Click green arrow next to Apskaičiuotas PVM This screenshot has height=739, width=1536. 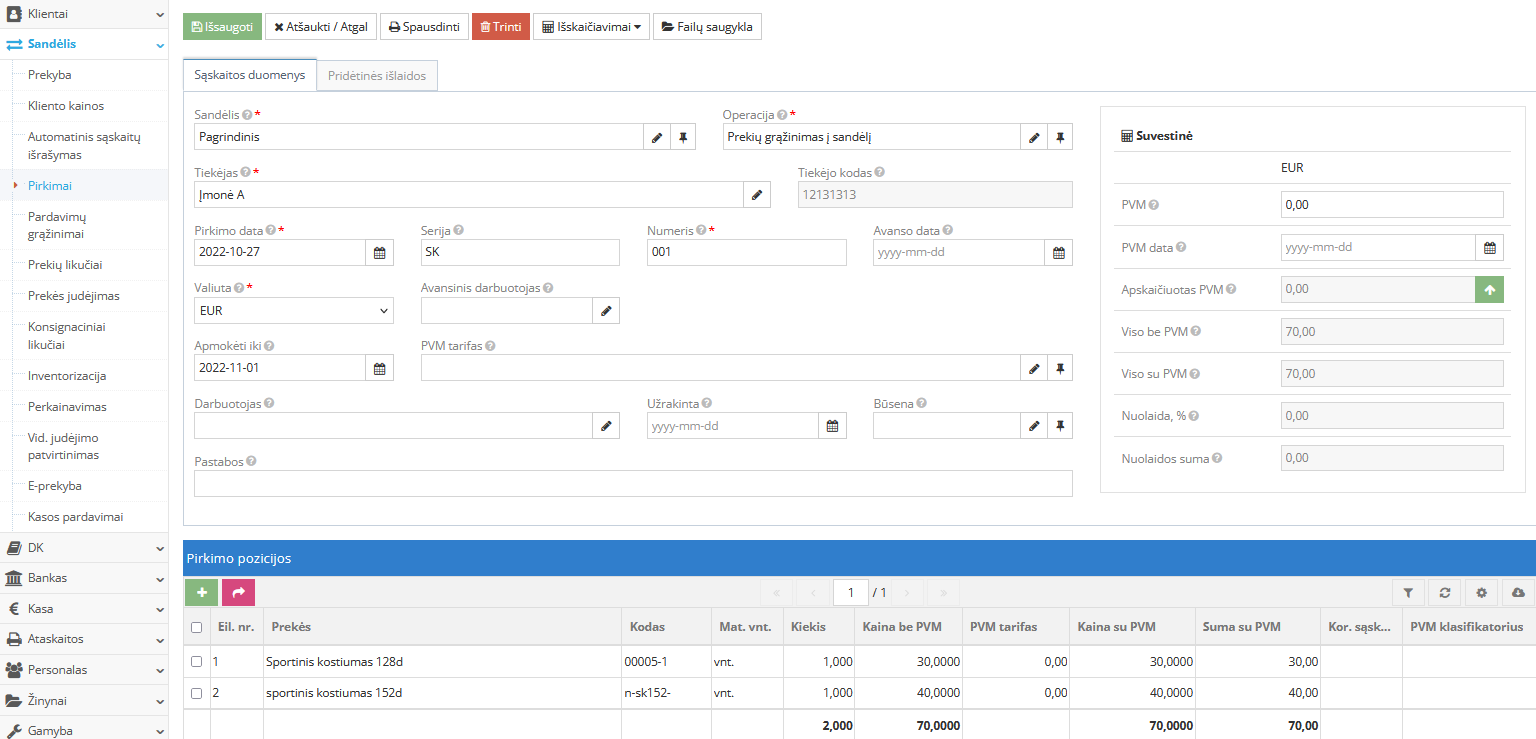1489,290
